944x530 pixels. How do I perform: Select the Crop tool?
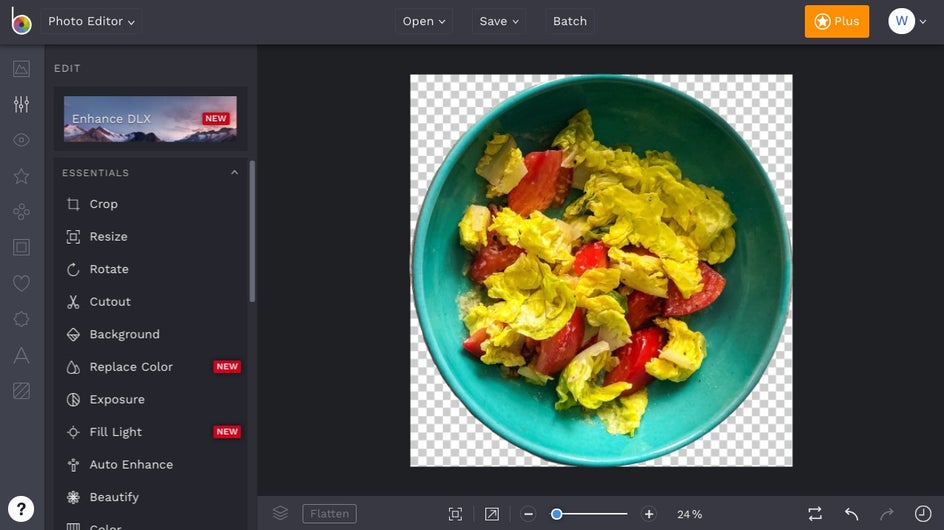pos(151,204)
